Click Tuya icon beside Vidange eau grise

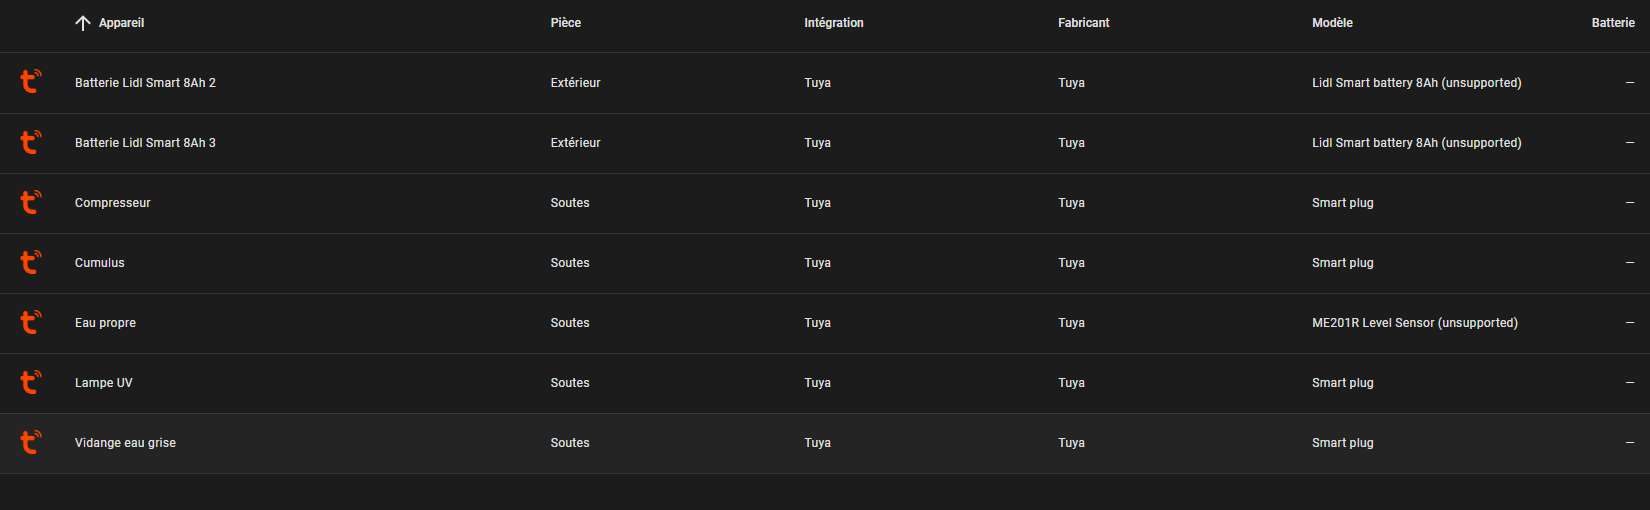tap(31, 442)
